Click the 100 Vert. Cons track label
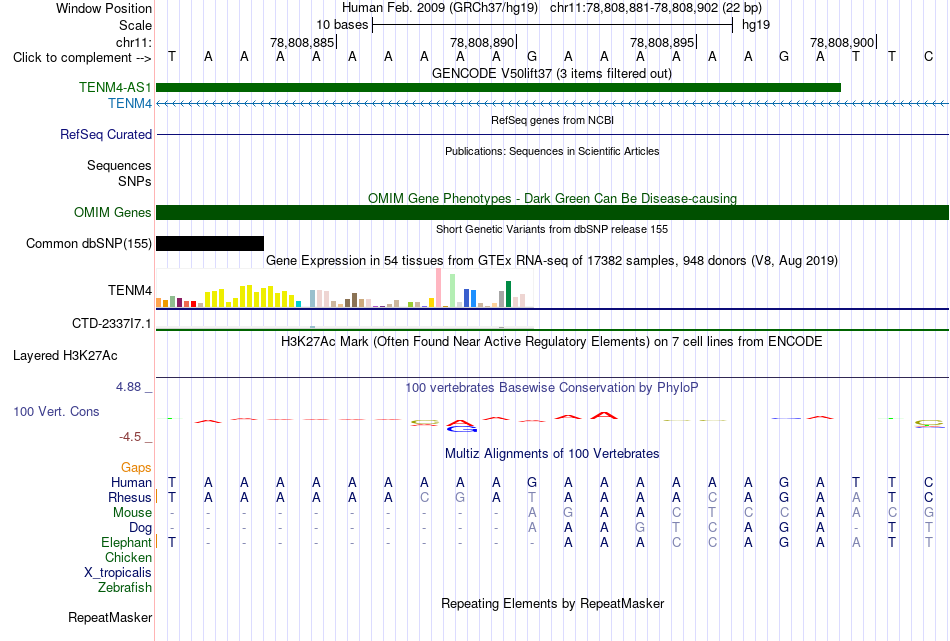Viewport: 950px width, 641px height. 56,412
